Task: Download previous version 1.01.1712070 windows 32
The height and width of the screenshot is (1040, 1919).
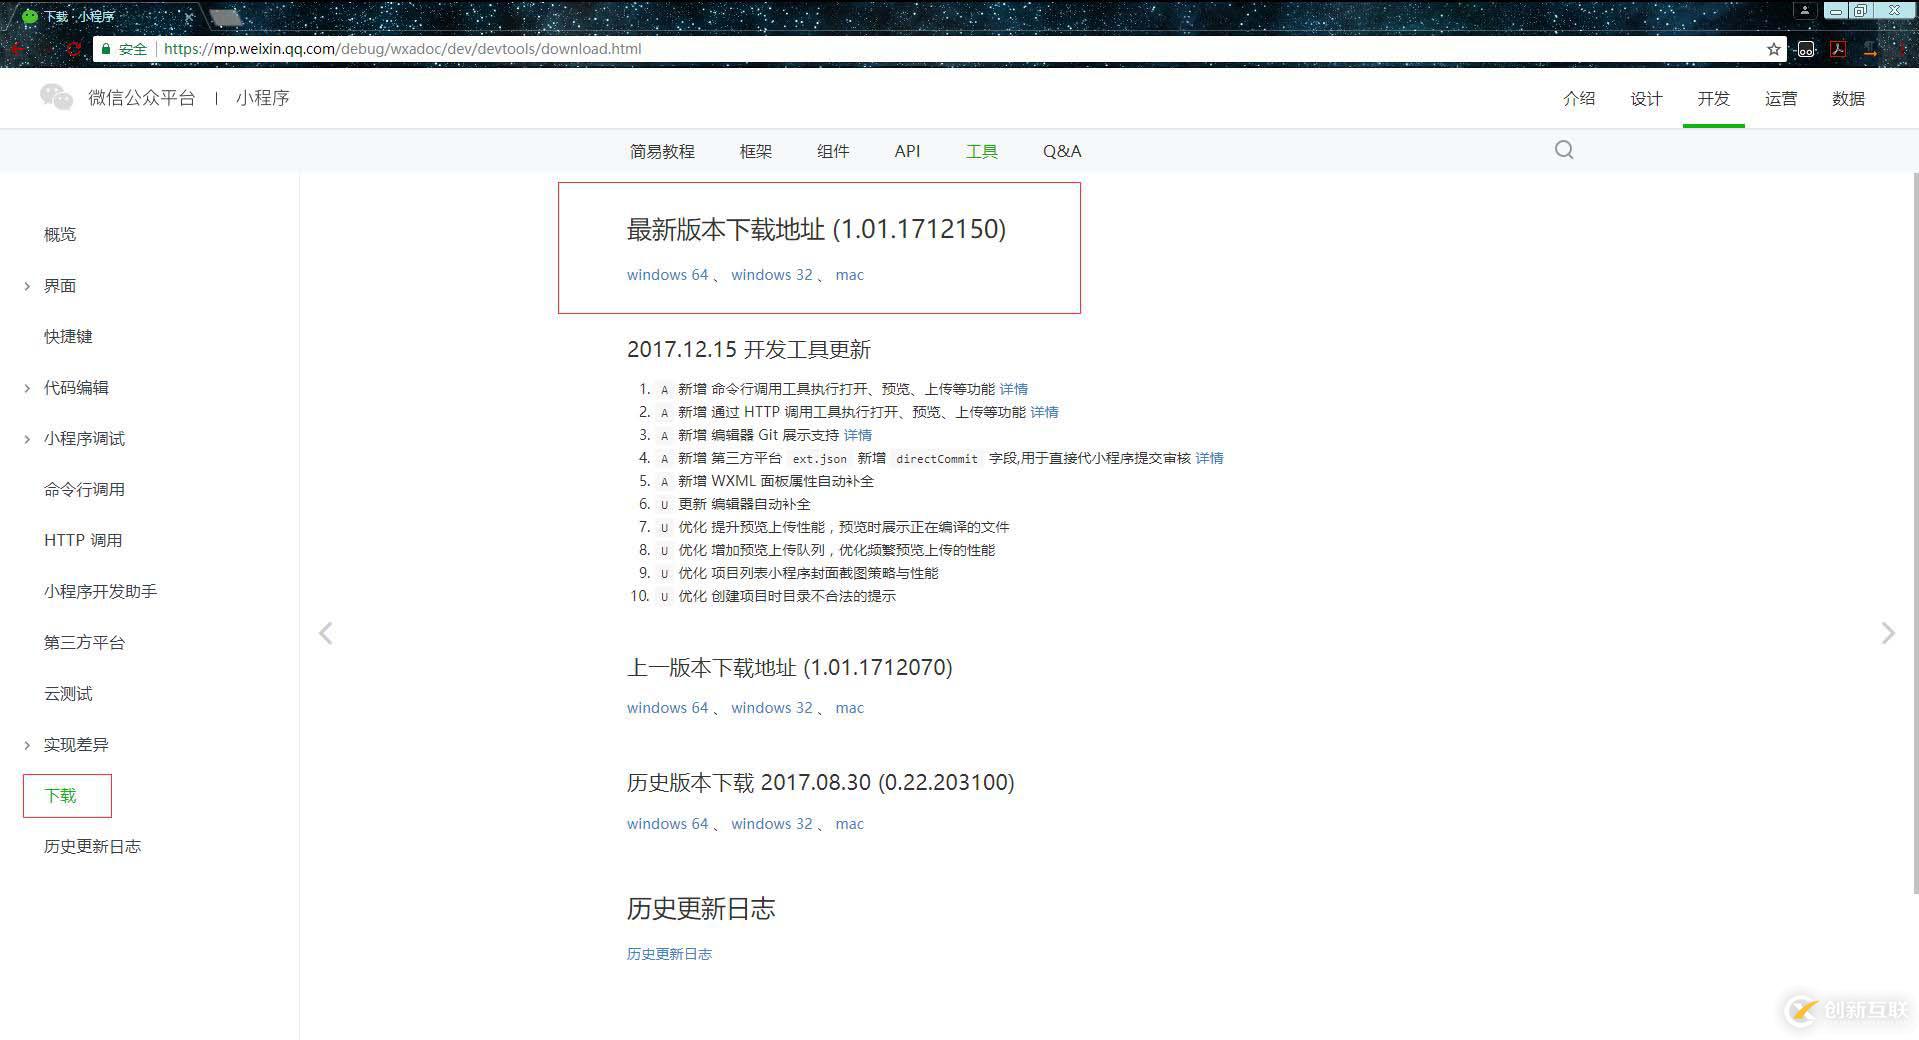Action: [x=771, y=708]
